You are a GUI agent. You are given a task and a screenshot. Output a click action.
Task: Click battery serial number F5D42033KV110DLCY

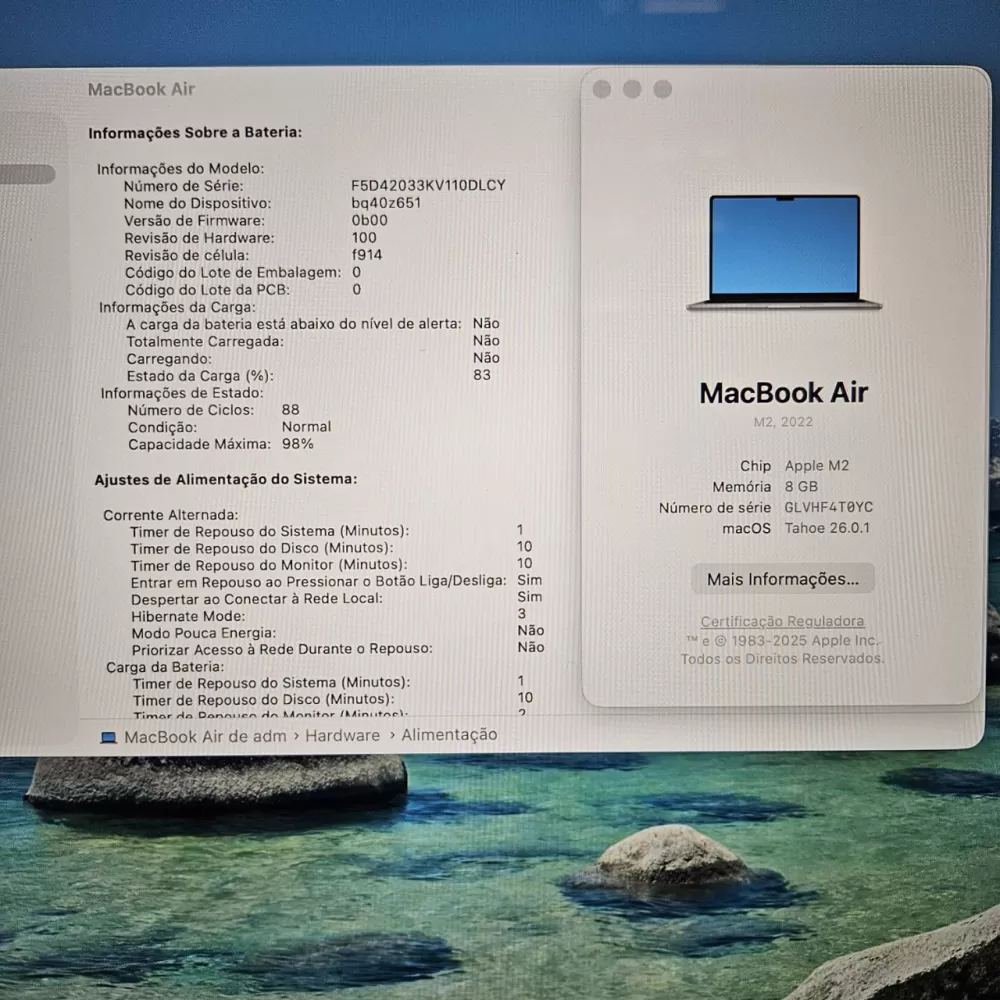428,186
